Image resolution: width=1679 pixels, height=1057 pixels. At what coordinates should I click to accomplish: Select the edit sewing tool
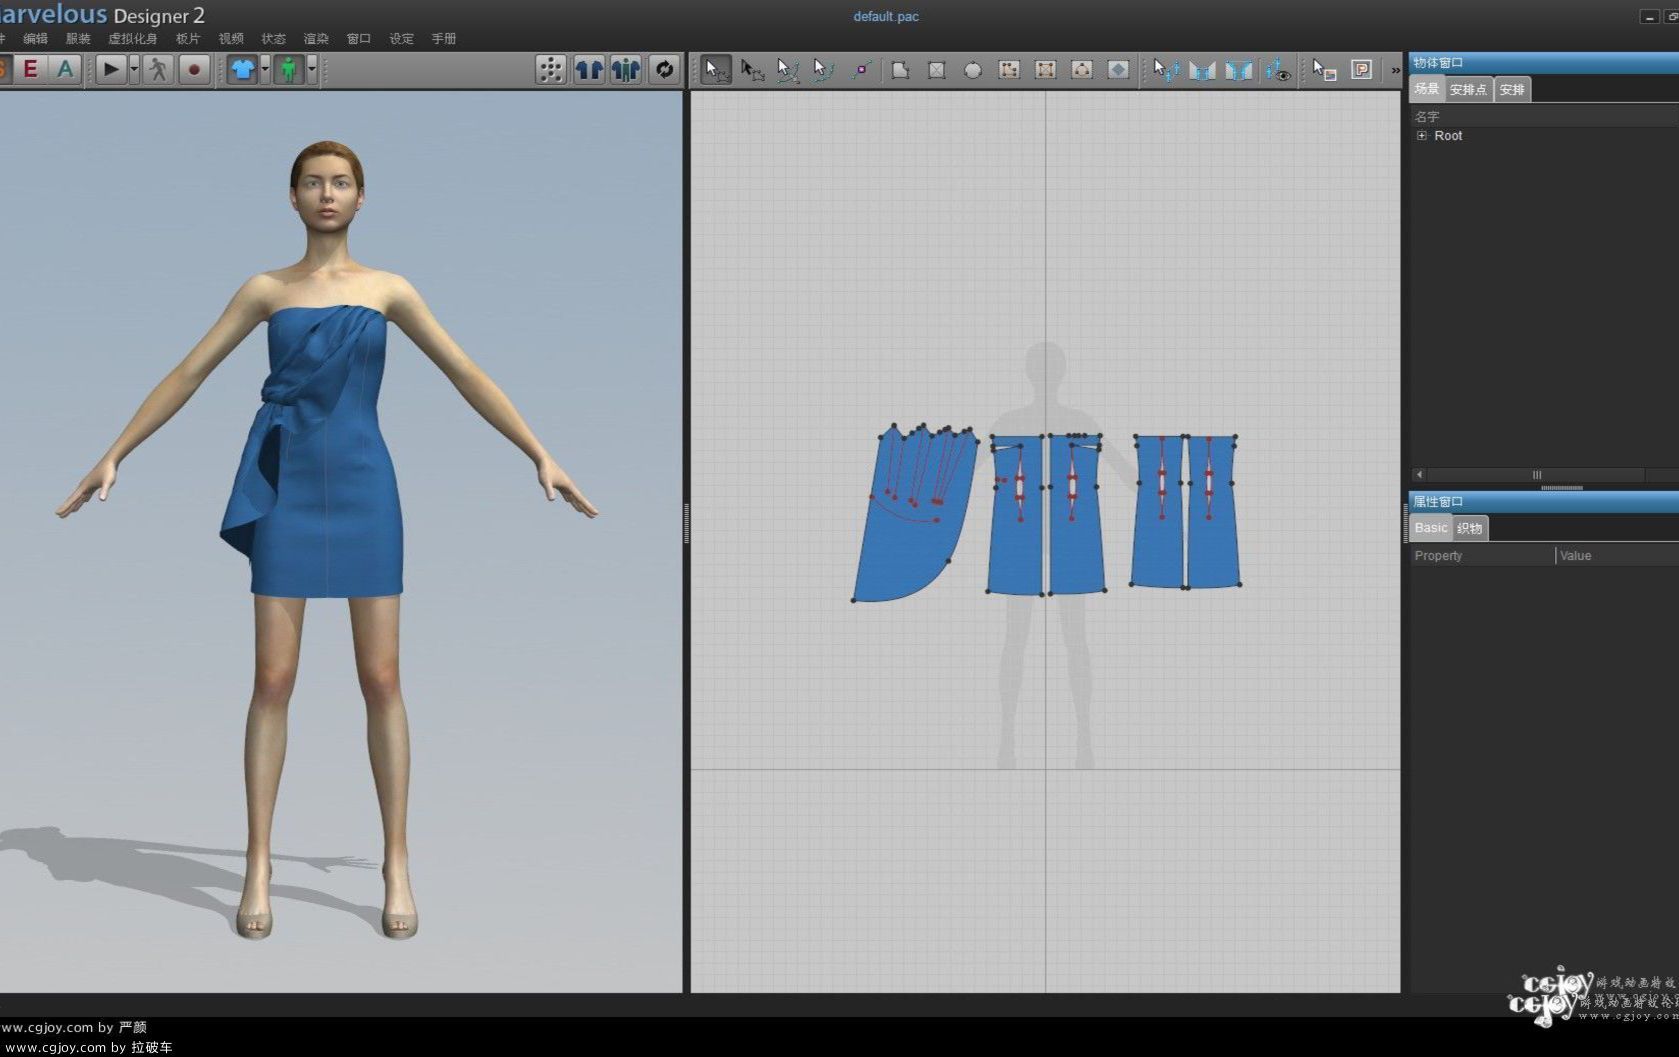(x=1165, y=69)
